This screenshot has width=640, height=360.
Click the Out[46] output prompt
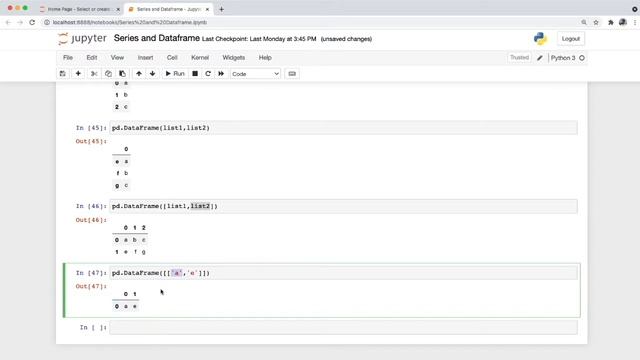[x=91, y=220]
